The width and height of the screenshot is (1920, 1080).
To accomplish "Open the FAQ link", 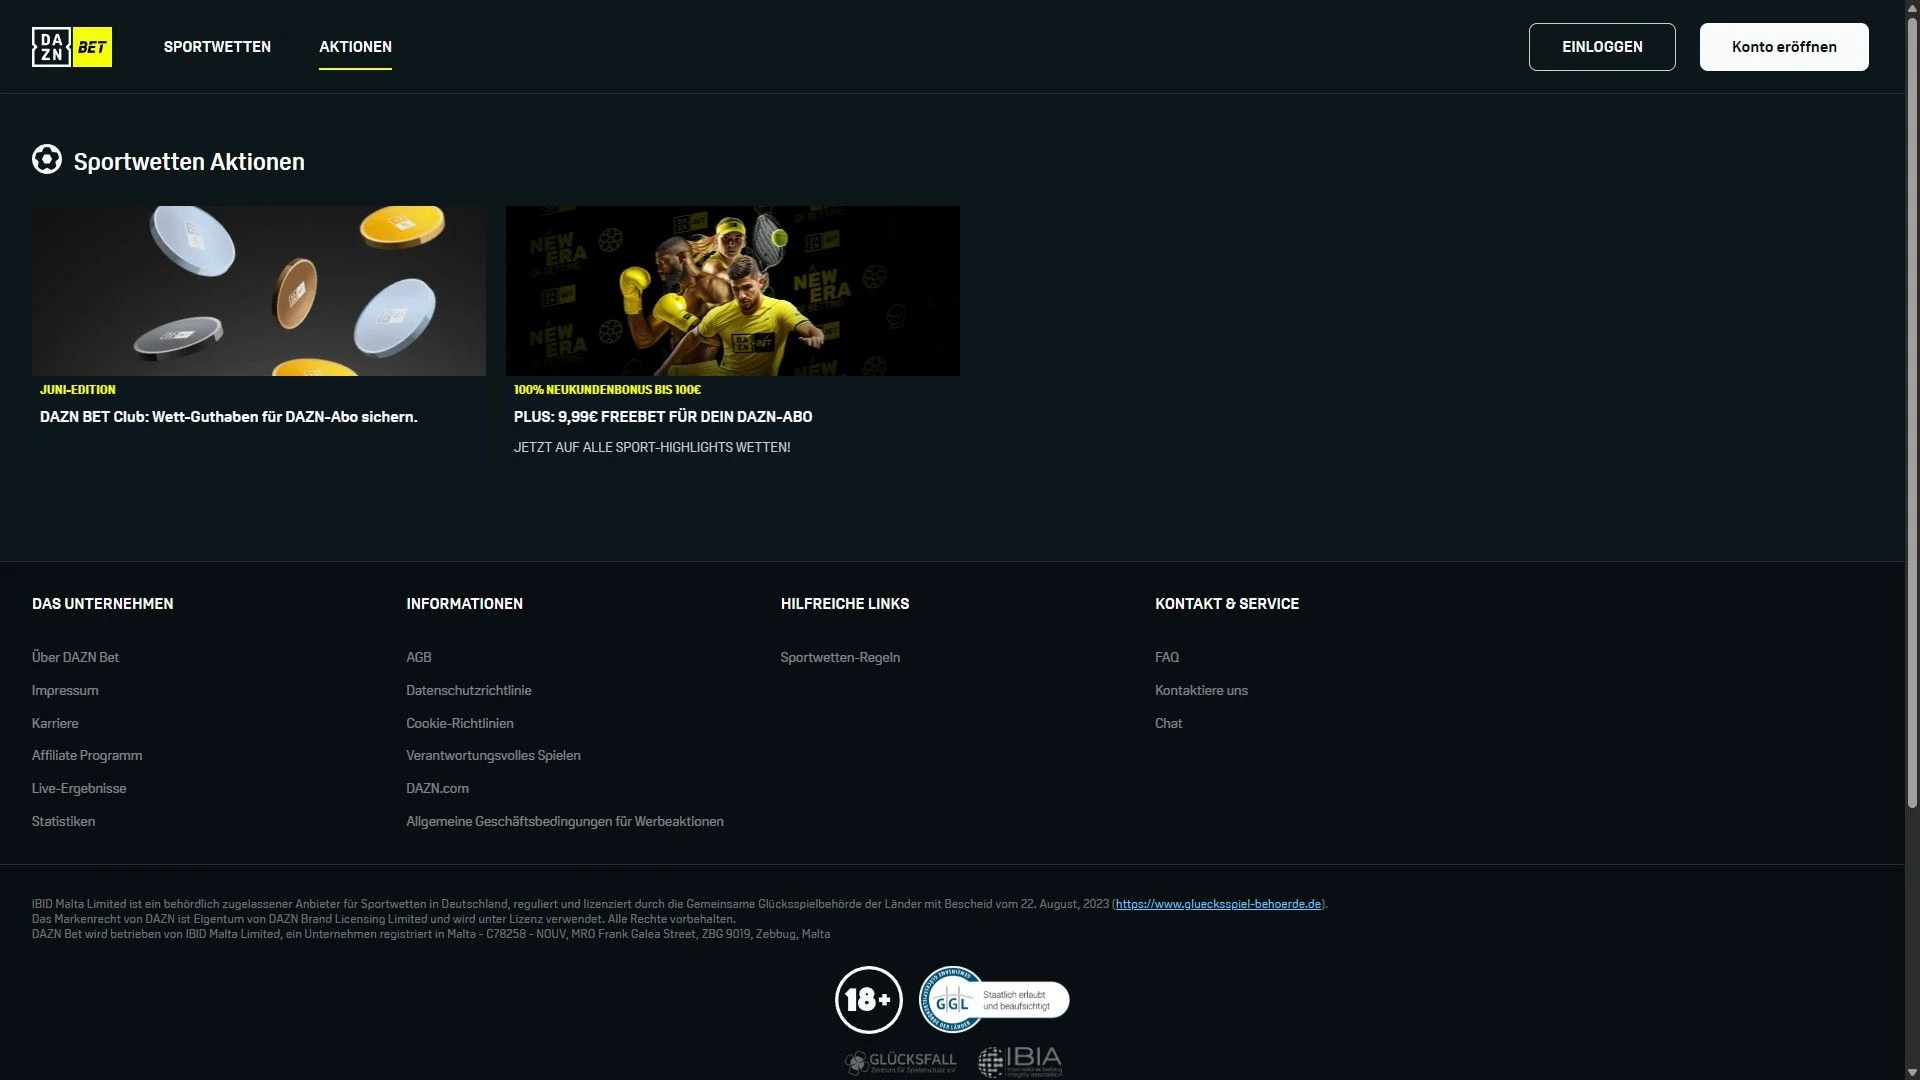I will (1166, 658).
